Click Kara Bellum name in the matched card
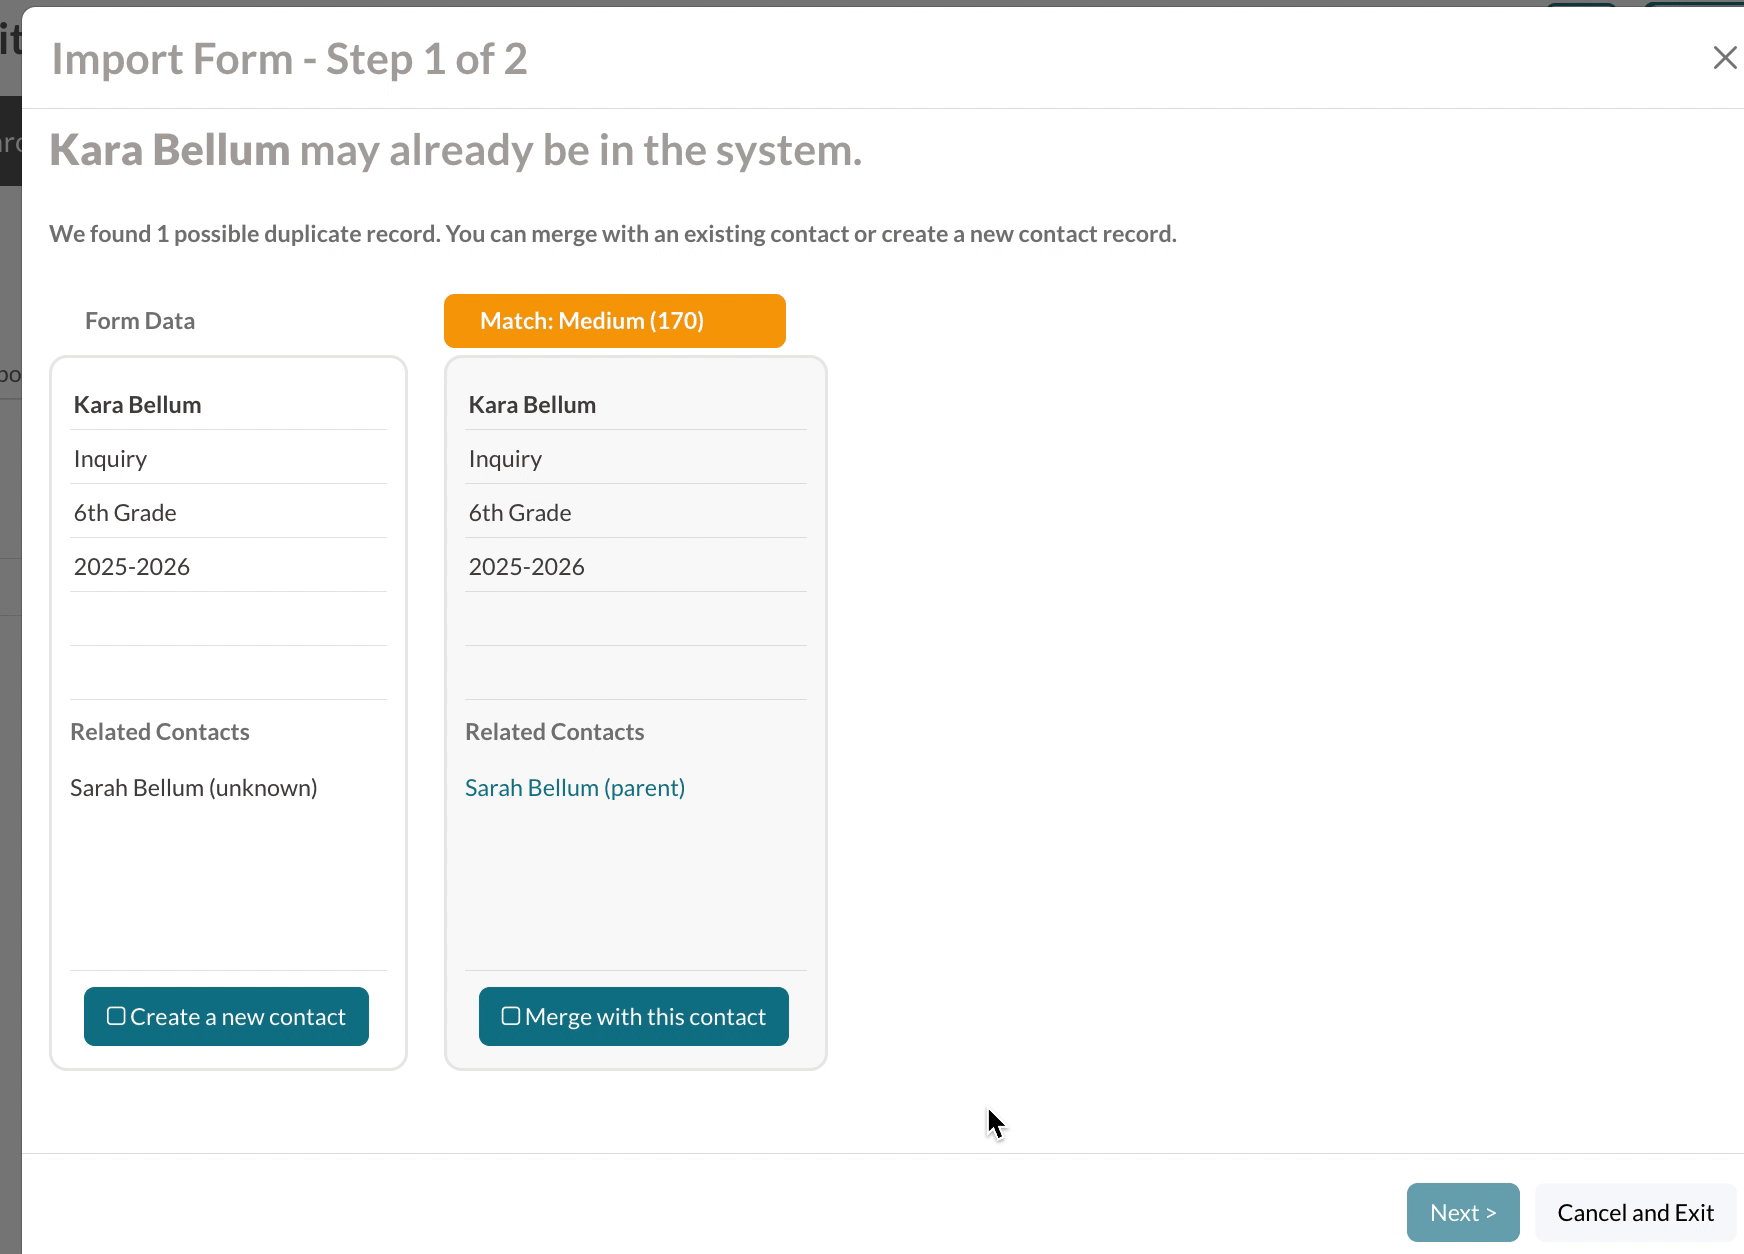 coord(532,405)
